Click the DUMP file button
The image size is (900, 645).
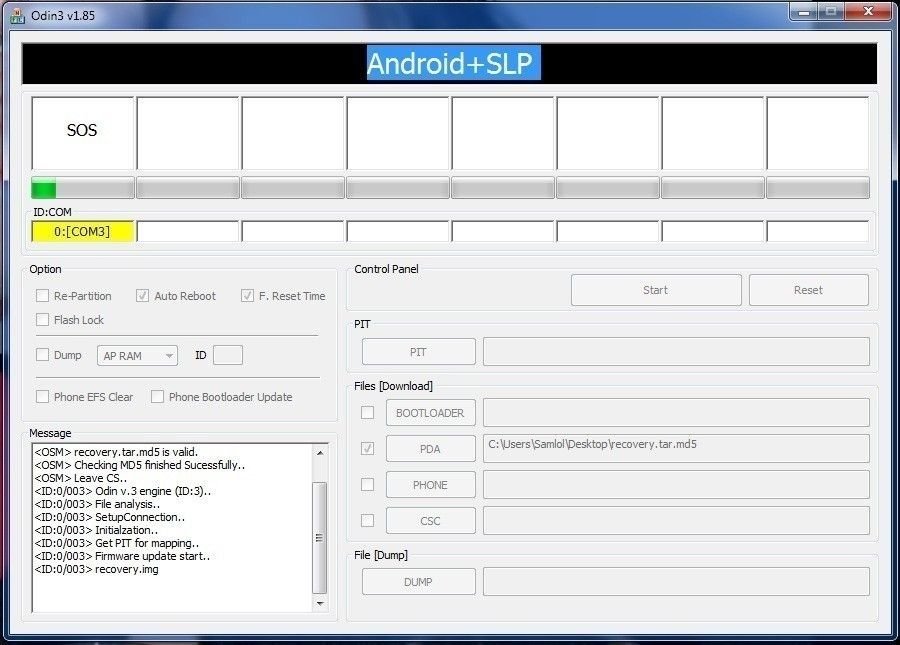click(x=418, y=582)
